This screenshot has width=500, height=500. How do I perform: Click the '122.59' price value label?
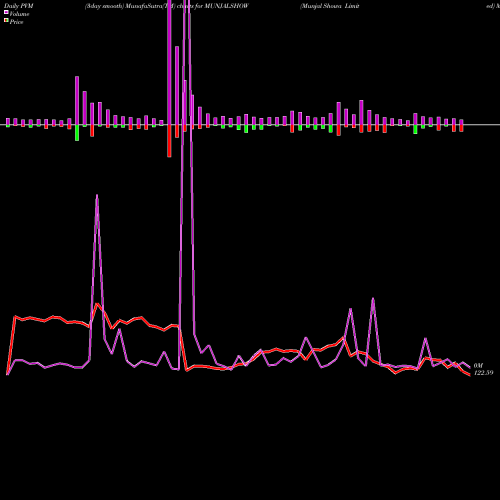click(483, 373)
